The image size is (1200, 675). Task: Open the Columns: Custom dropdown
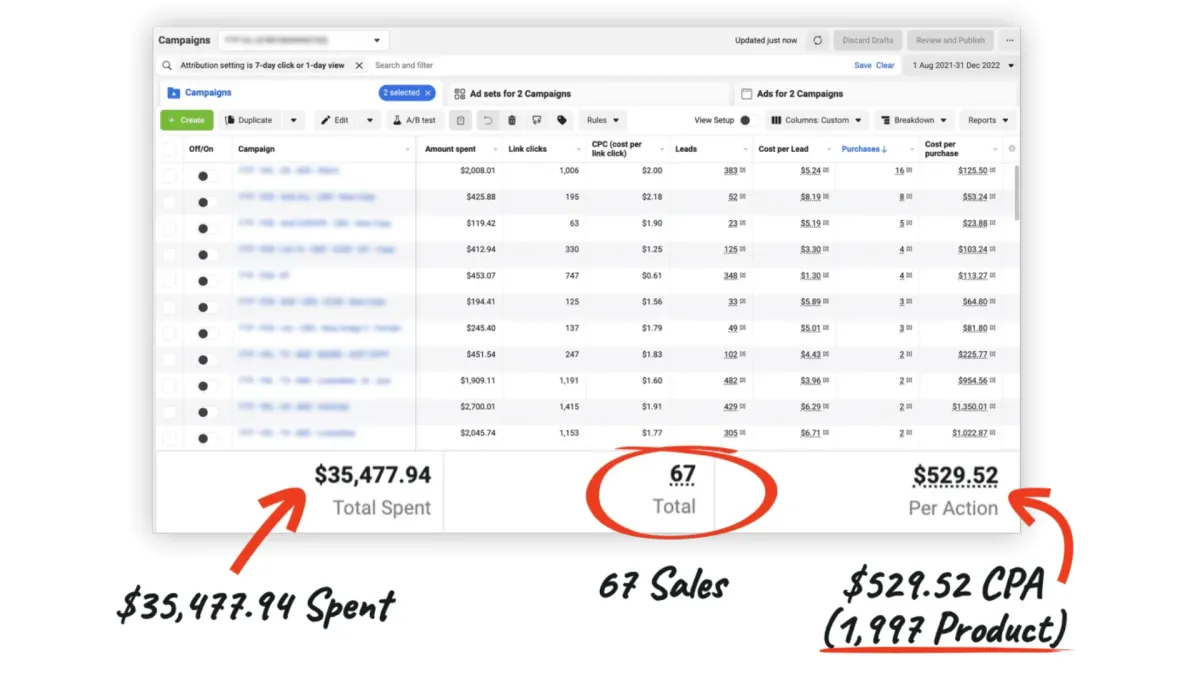817,120
